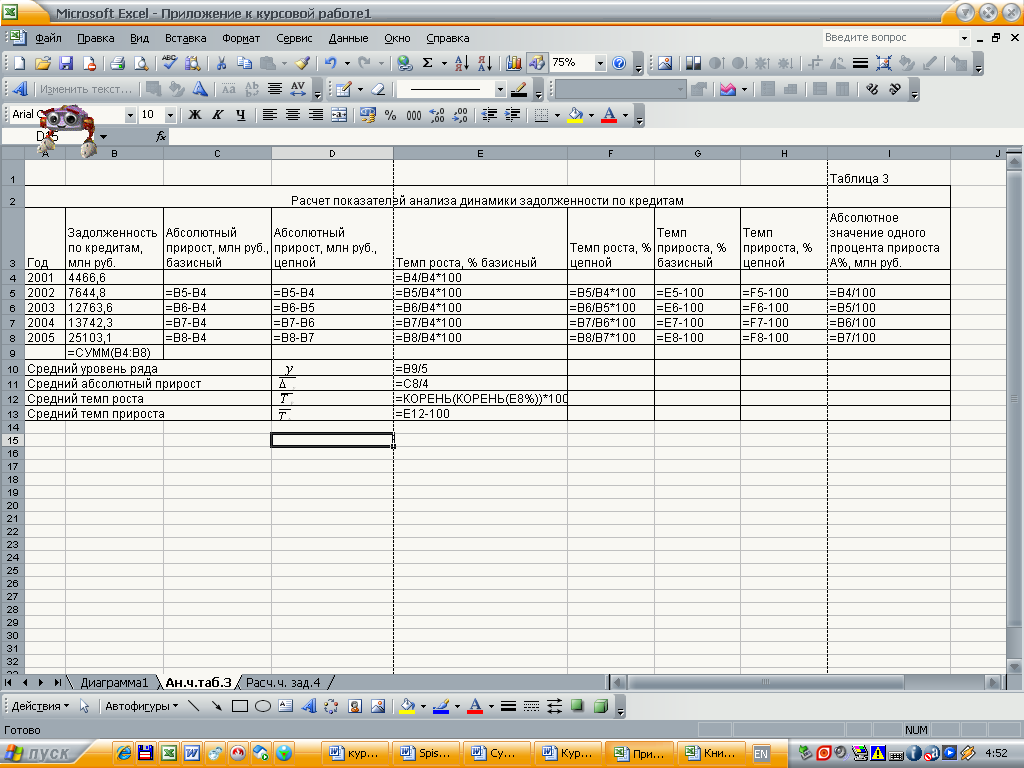The image size is (1024, 768).
Task: Expand the font size dropdown showing 10
Action: coord(170,115)
